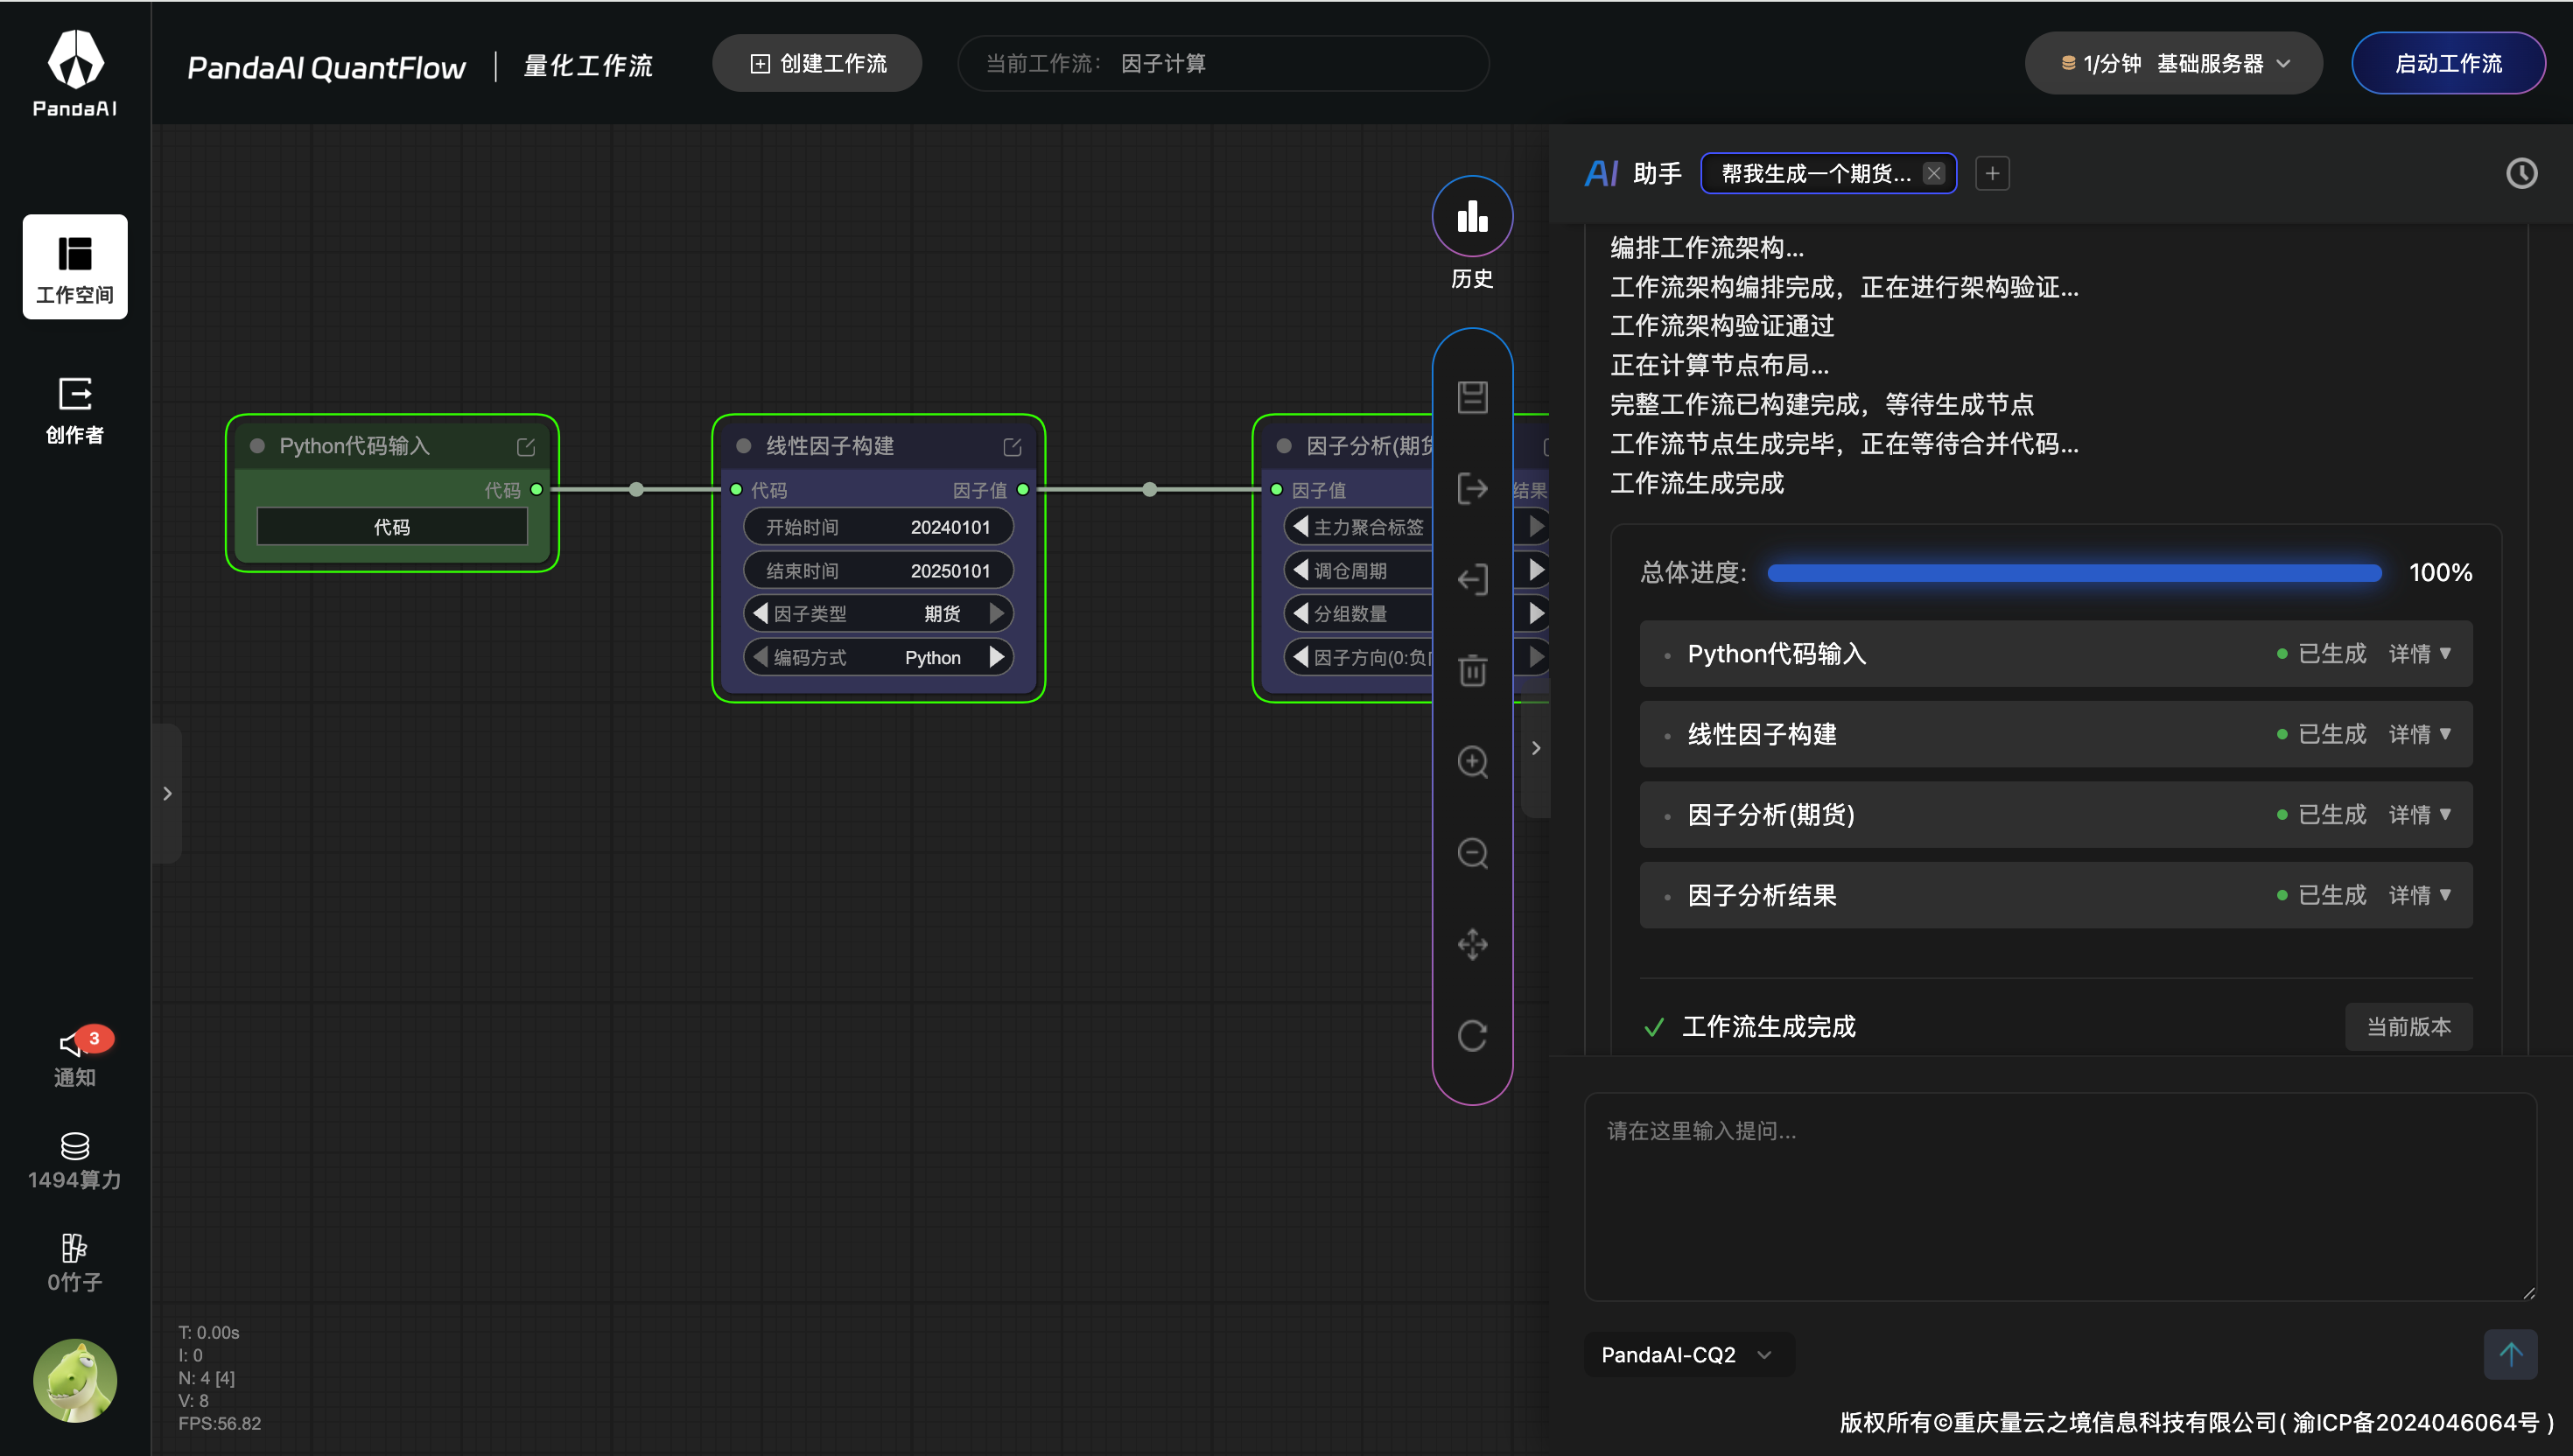
Task: Click previous arrow on 调仓周期 selector
Action: tap(1300, 570)
